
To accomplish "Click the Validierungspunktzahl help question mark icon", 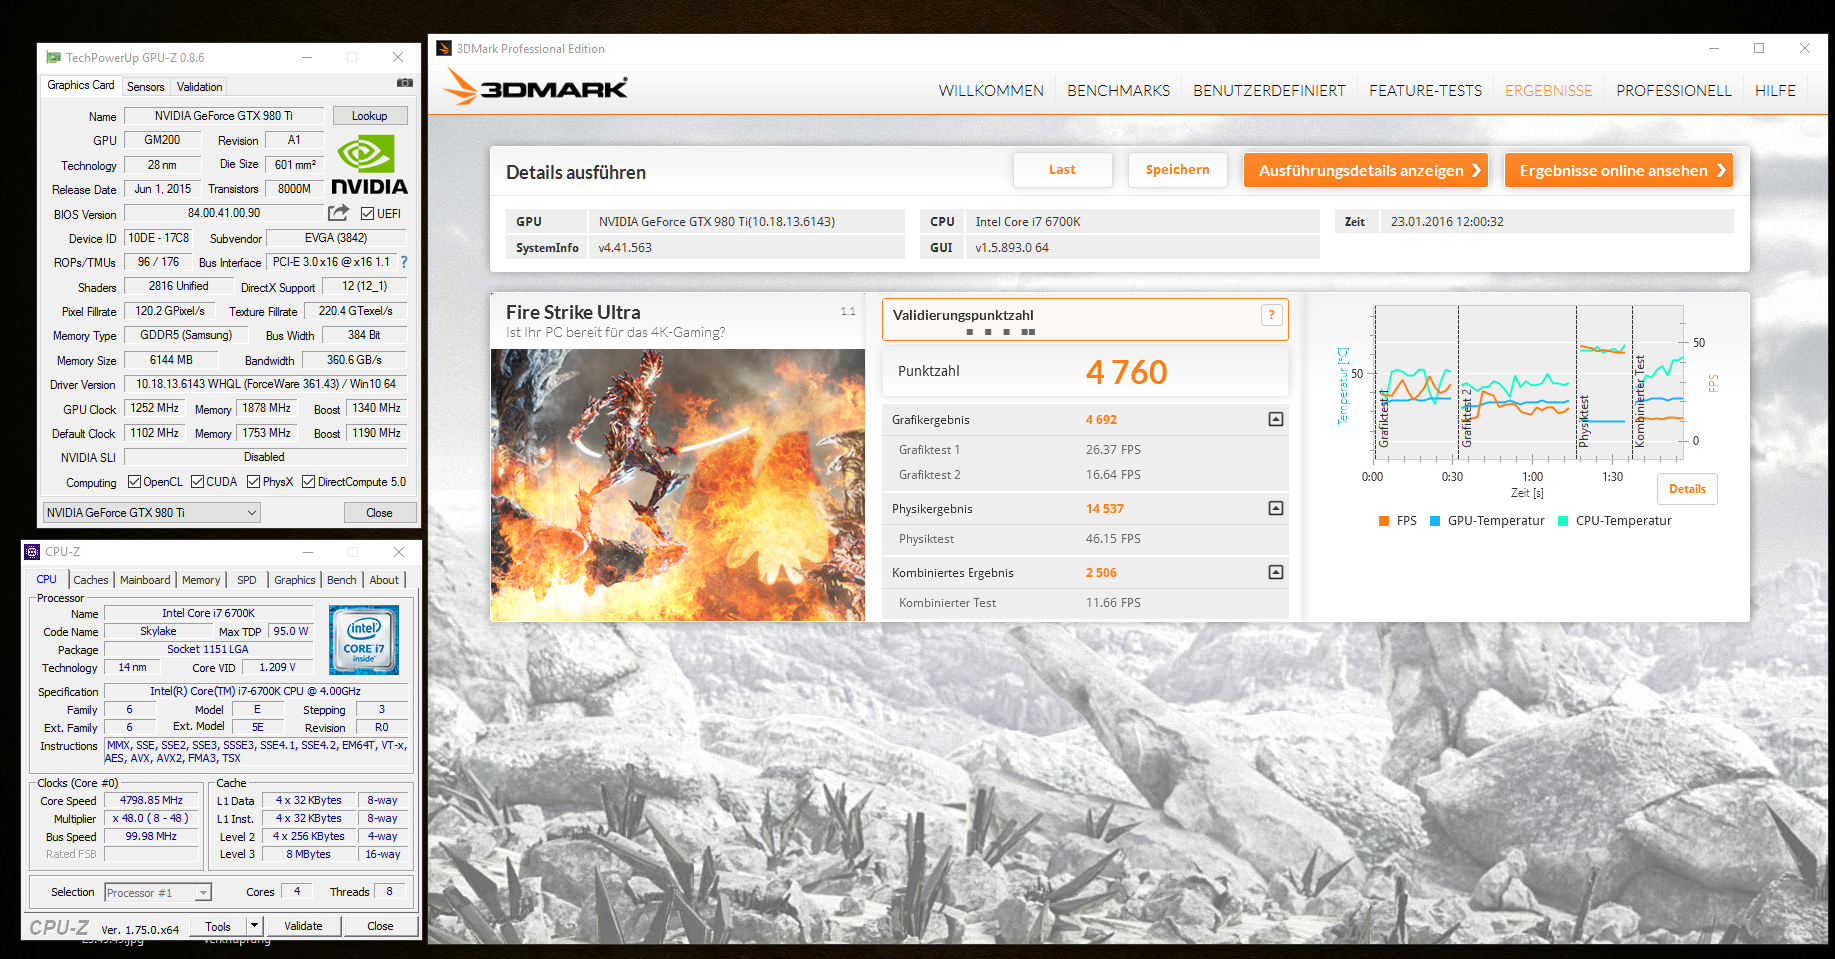I will 1271,315.
